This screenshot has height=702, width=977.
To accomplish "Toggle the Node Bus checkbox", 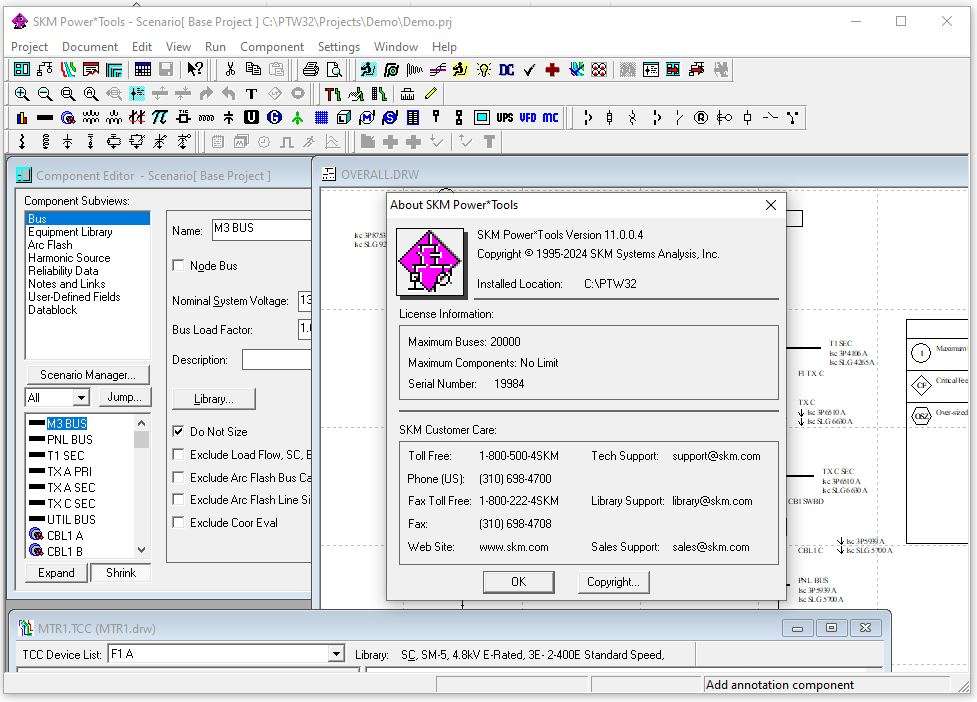I will click(178, 265).
